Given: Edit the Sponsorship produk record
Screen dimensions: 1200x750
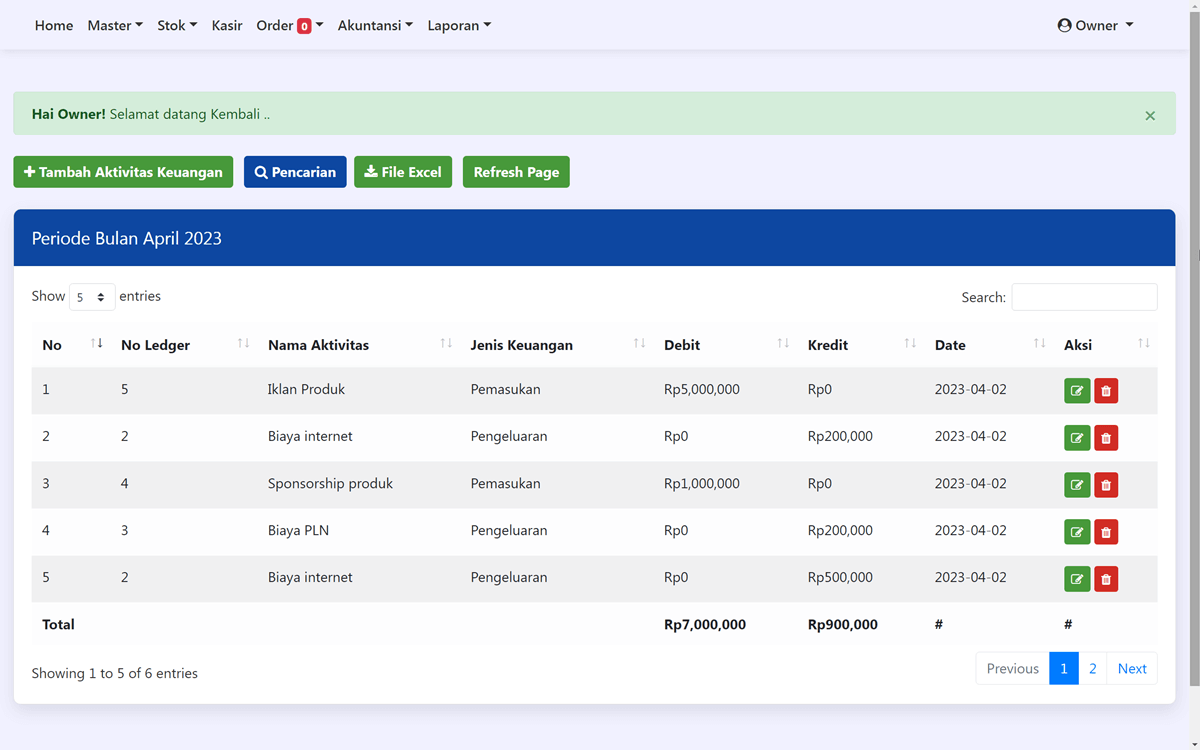Looking at the screenshot, I should [1077, 484].
